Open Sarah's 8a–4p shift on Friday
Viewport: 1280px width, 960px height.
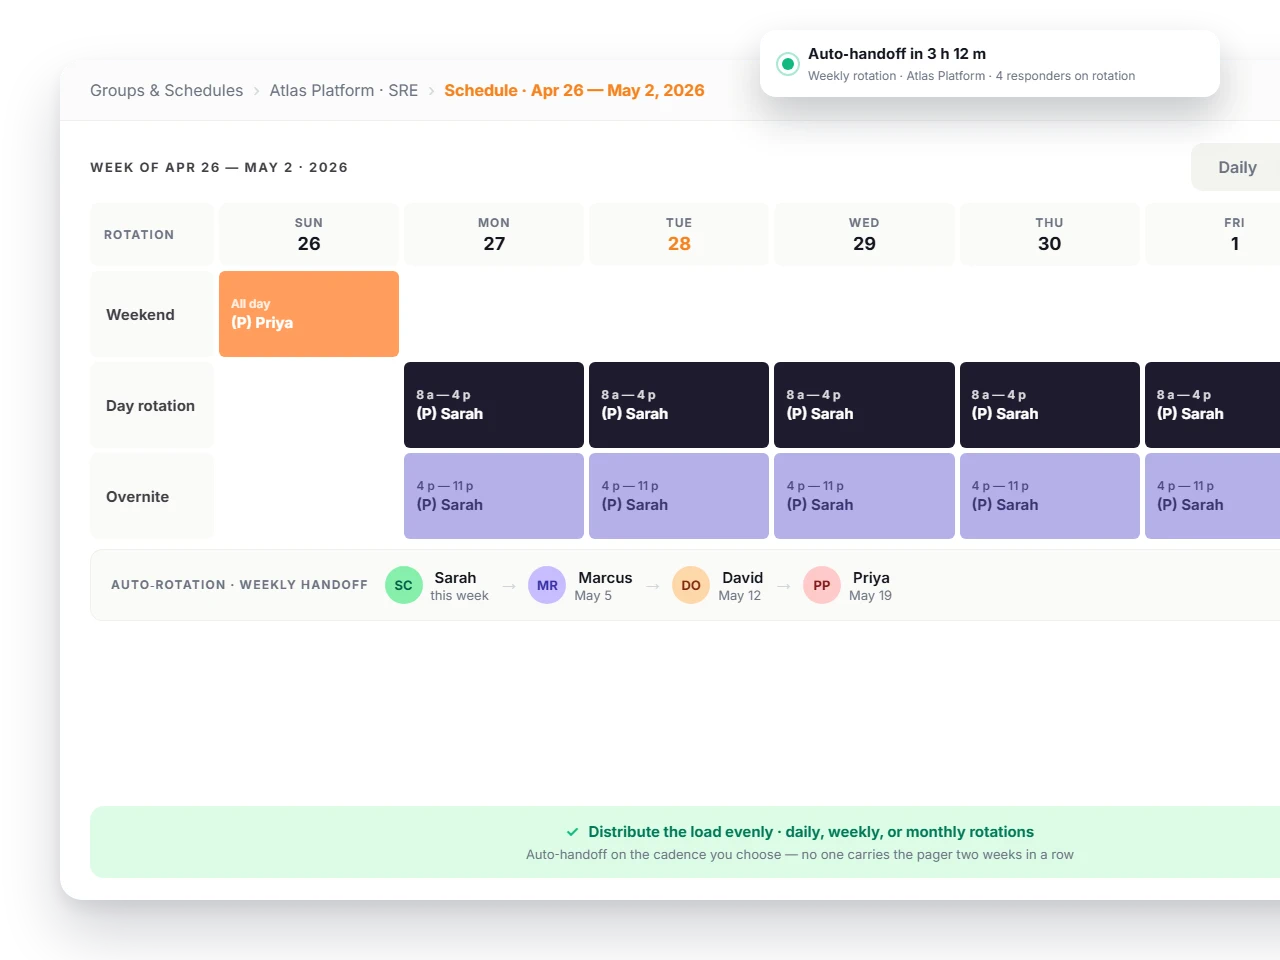1213,405
